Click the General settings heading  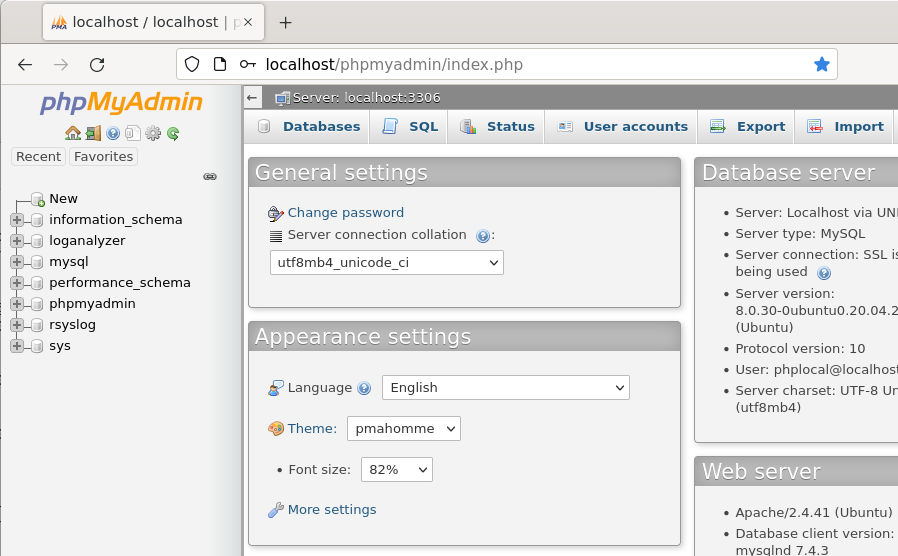point(341,172)
